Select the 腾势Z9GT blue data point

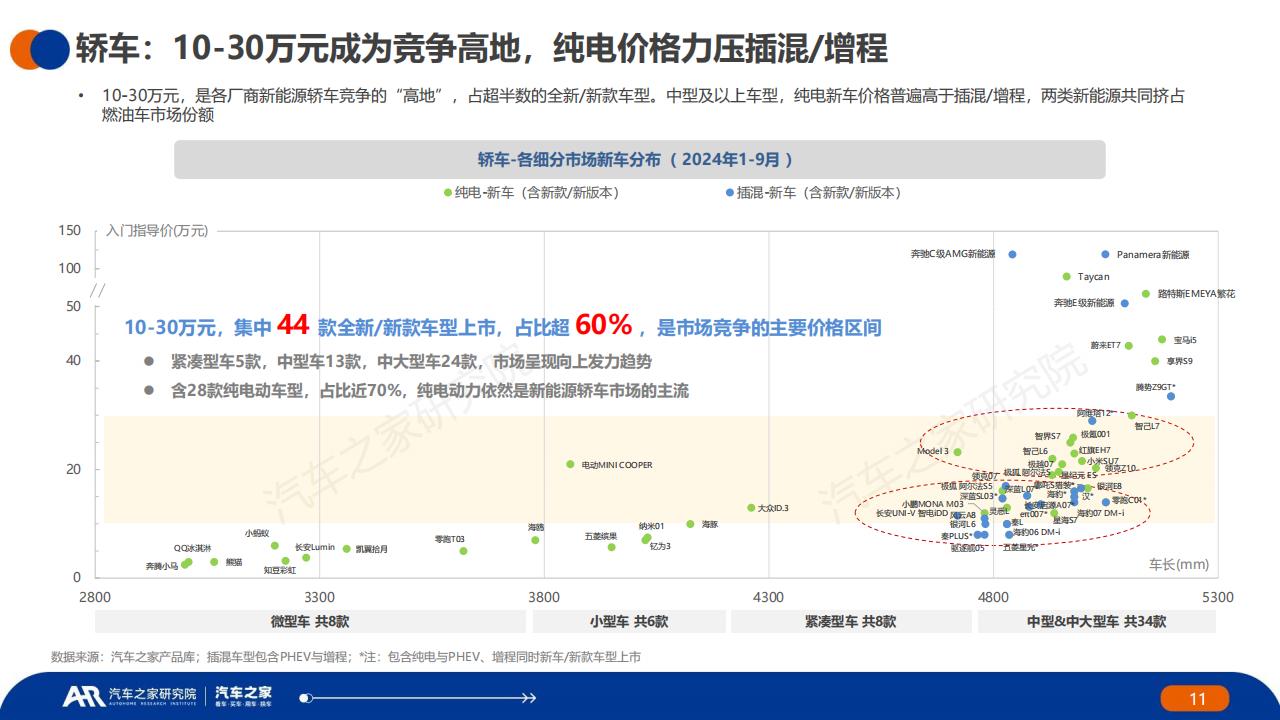[x=1171, y=397]
